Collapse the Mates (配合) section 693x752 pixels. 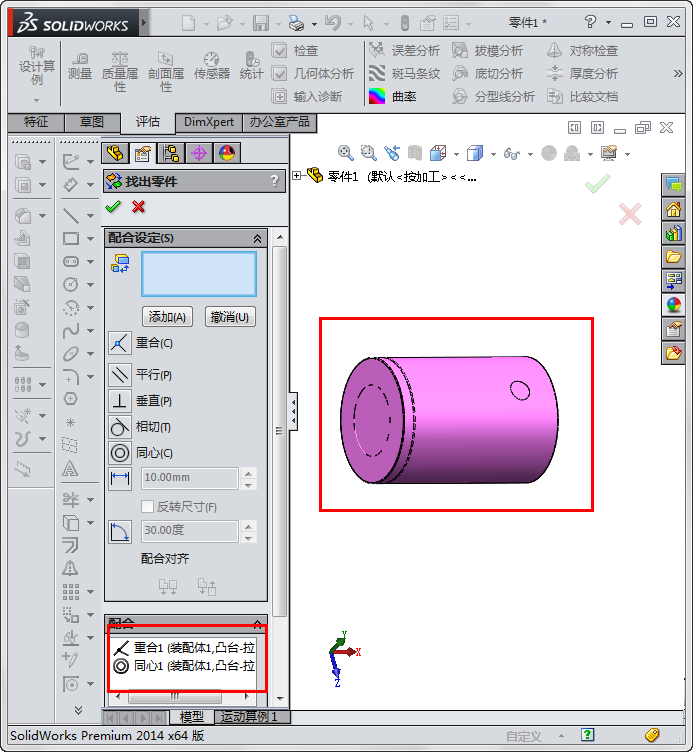258,623
